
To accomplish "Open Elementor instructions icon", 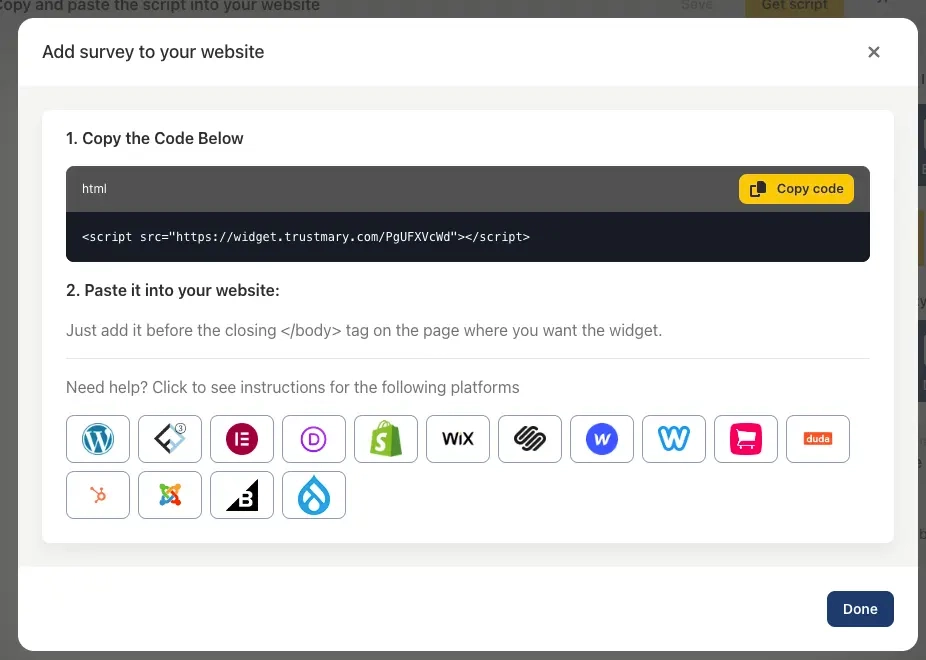I will click(242, 439).
